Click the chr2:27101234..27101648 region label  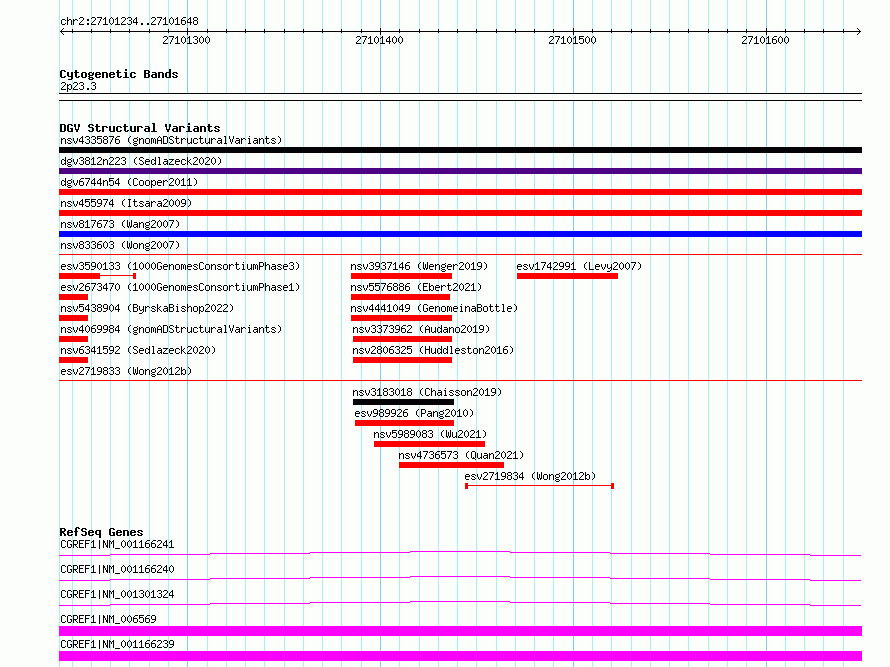(x=129, y=22)
